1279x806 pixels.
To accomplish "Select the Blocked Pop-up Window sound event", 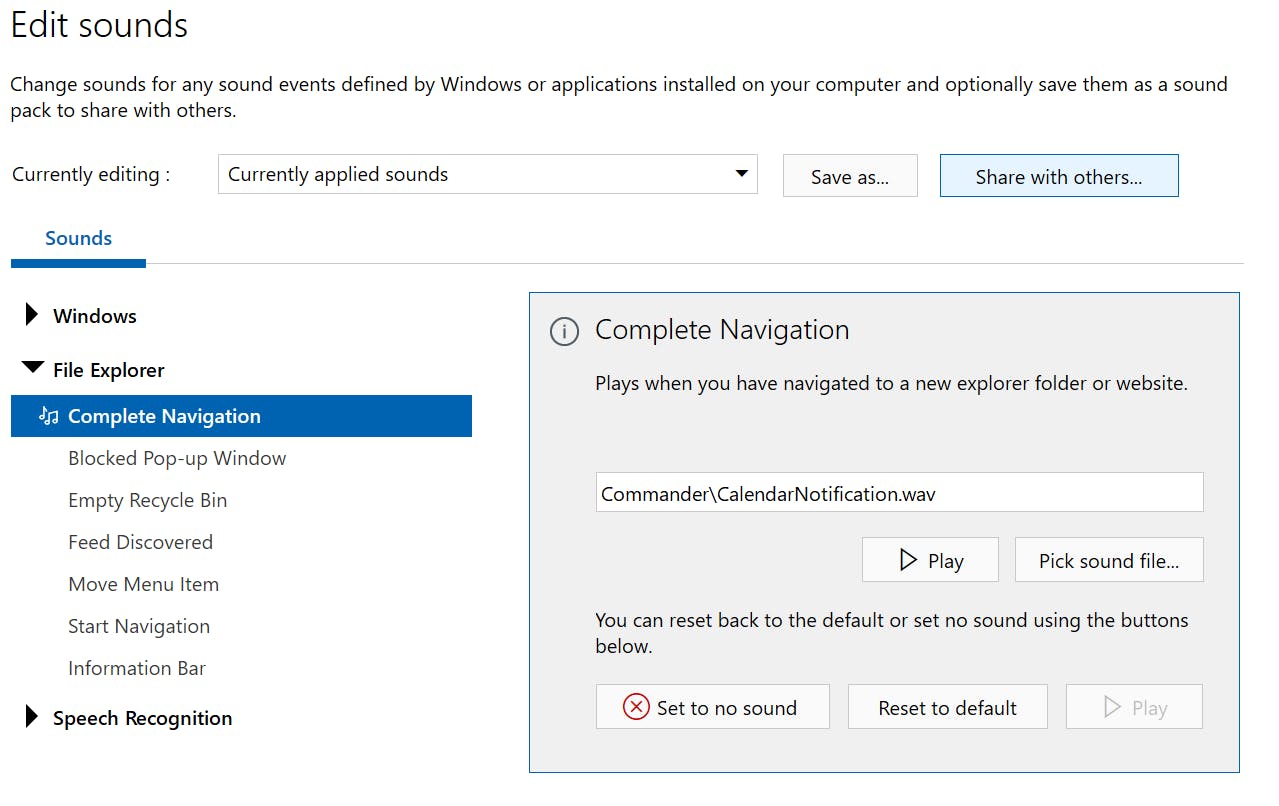I will coord(177,459).
